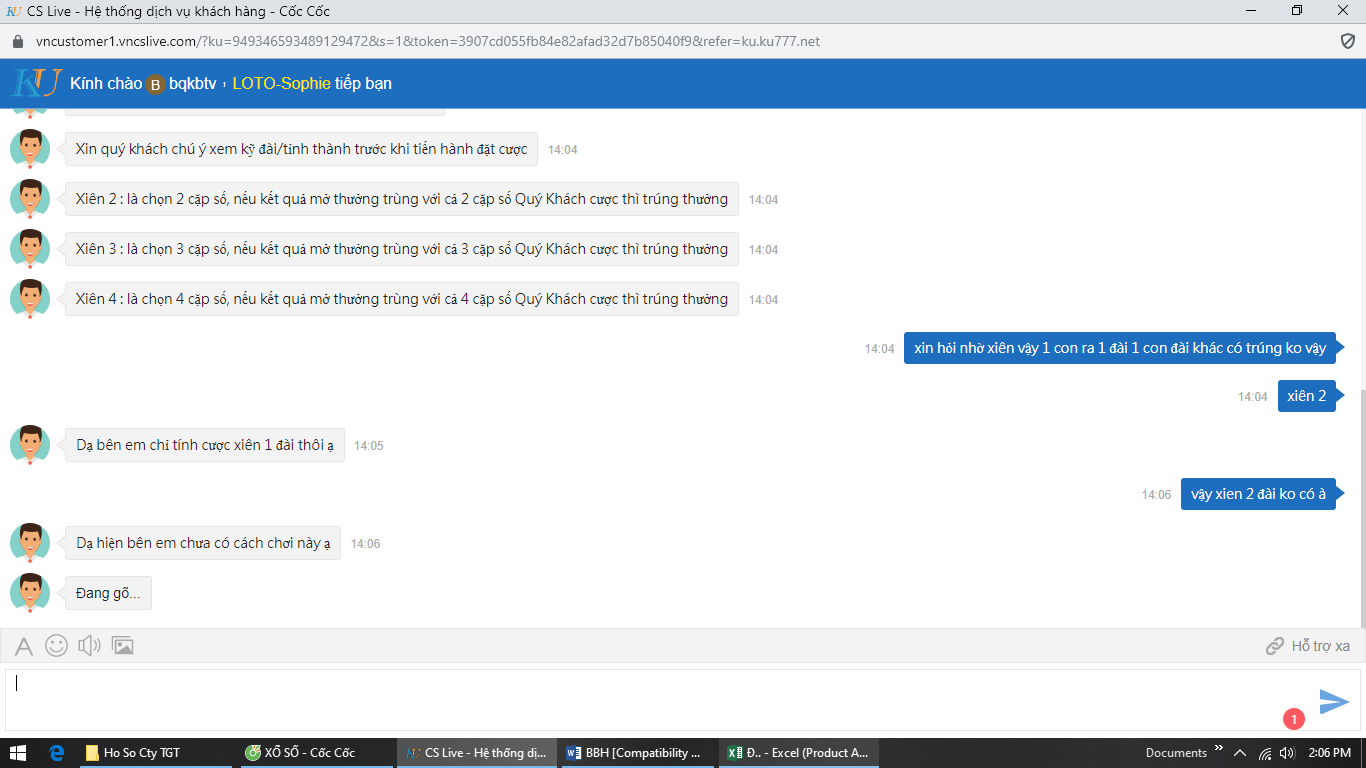Image resolution: width=1366 pixels, height=768 pixels.
Task: Expand the Documents toolbar chevron in taskbar
Action: pyautogui.click(x=1219, y=749)
